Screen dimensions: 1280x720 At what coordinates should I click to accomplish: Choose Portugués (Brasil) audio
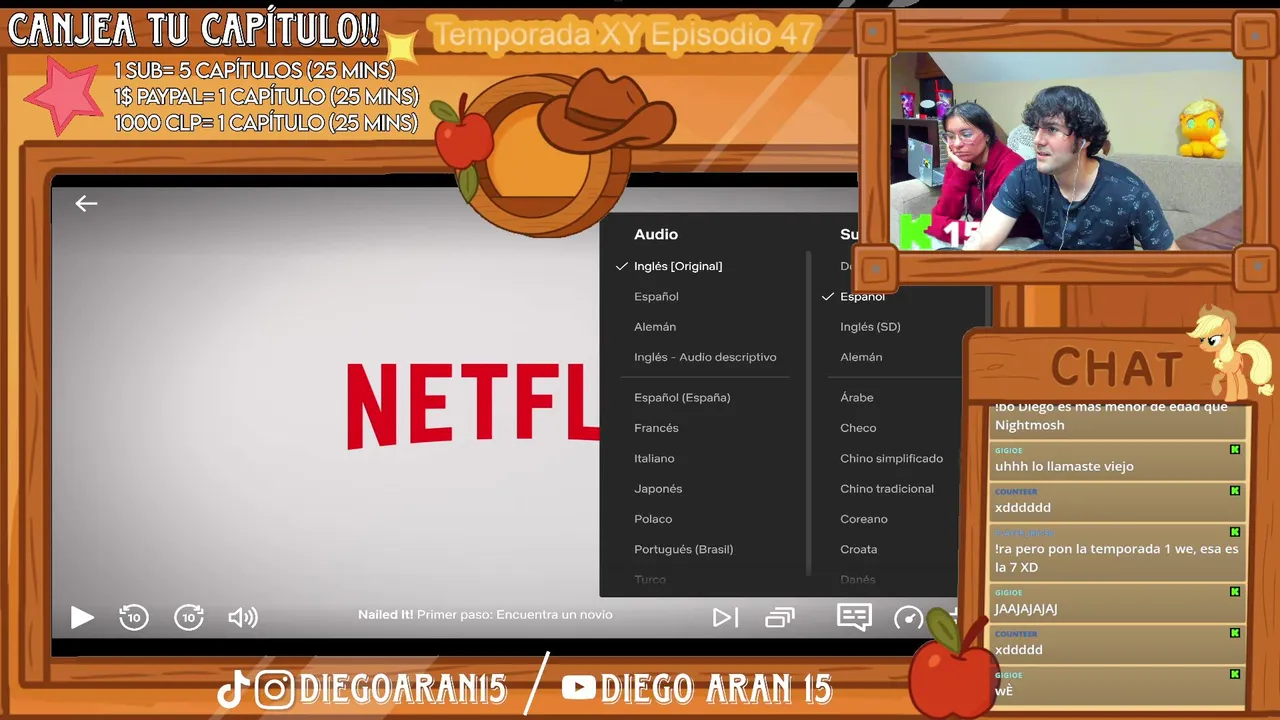click(x=683, y=549)
